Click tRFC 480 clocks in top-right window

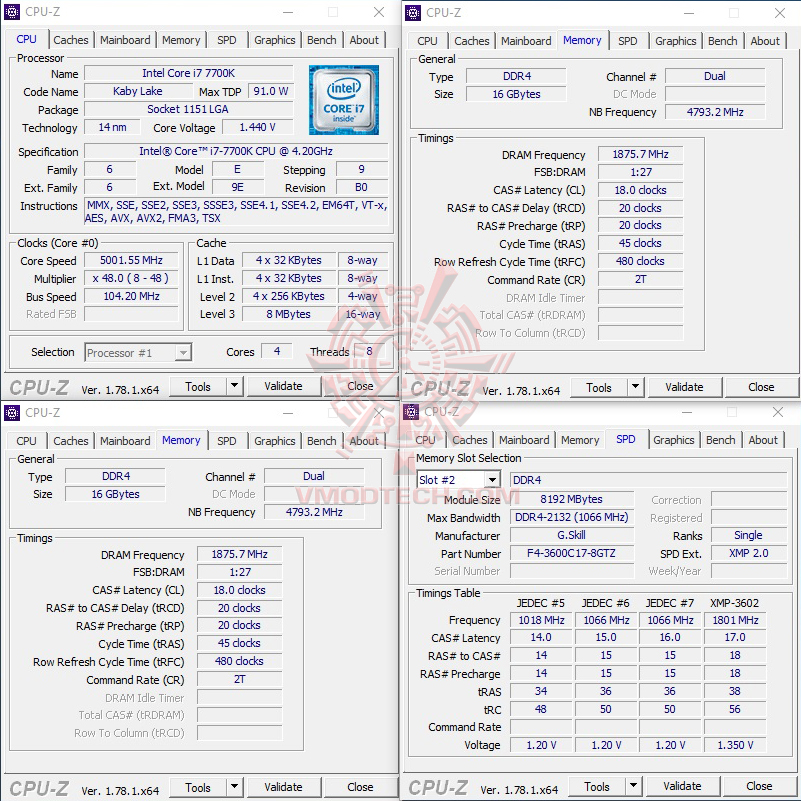coord(641,262)
